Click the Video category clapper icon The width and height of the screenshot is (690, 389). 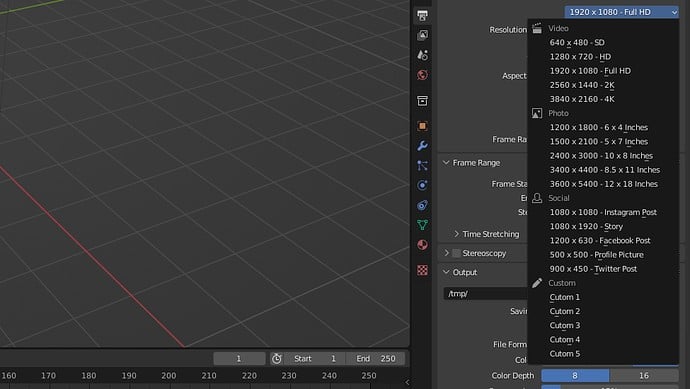point(537,29)
